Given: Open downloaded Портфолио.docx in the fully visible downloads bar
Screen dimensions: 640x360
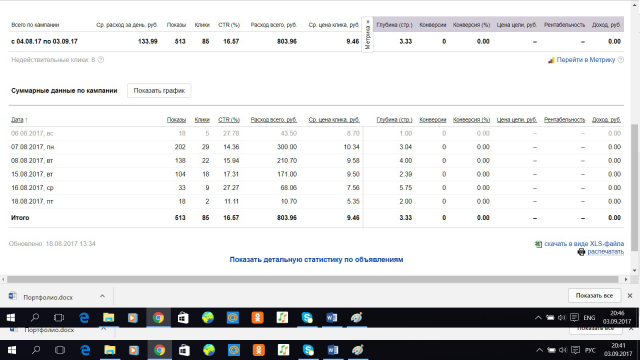Looking at the screenshot, I should pyautogui.click(x=47, y=297).
